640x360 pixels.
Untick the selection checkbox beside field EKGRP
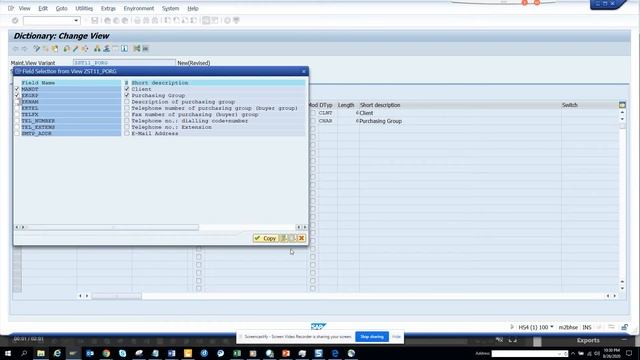[x=17, y=95]
